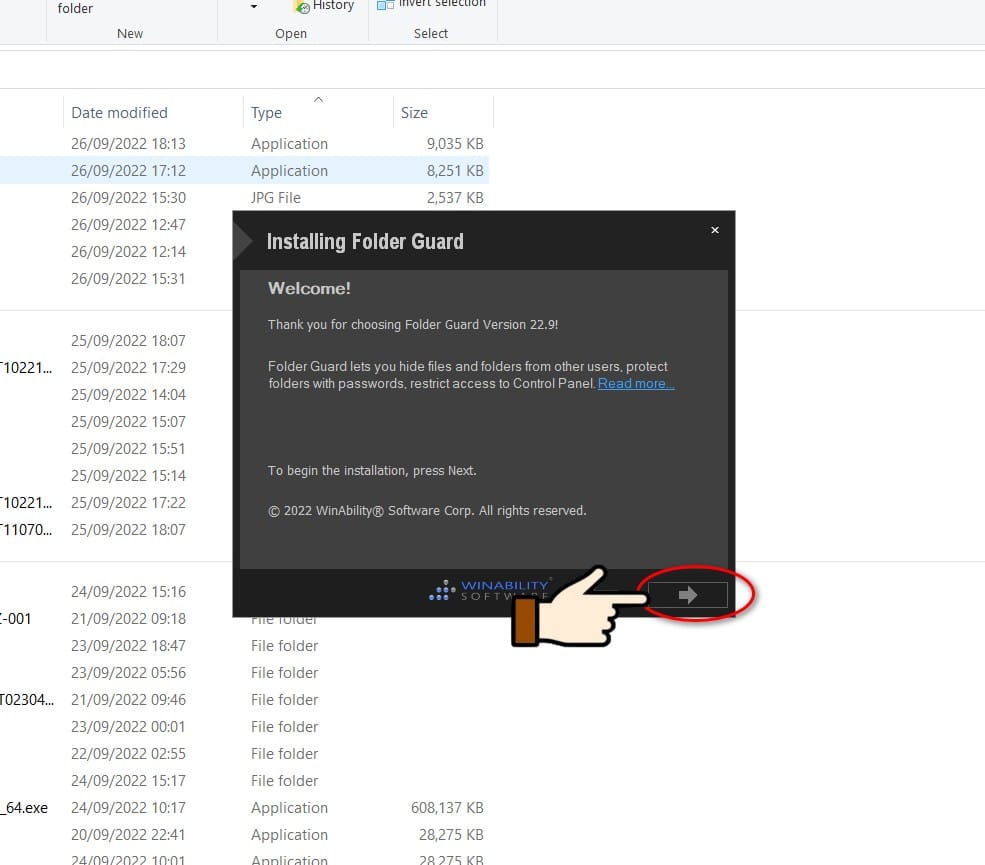
Task: Click the installer header triangle icon
Action: 242,241
